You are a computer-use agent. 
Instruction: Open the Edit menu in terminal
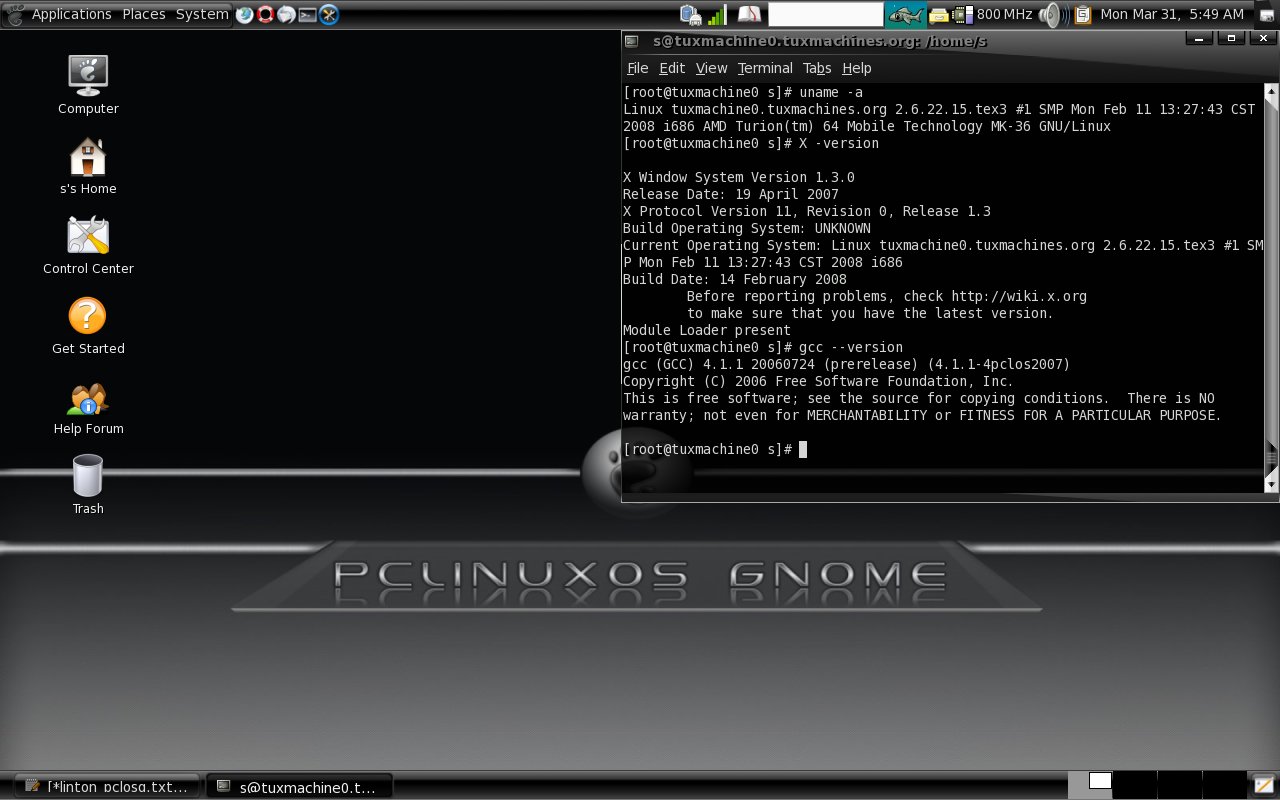tap(672, 68)
